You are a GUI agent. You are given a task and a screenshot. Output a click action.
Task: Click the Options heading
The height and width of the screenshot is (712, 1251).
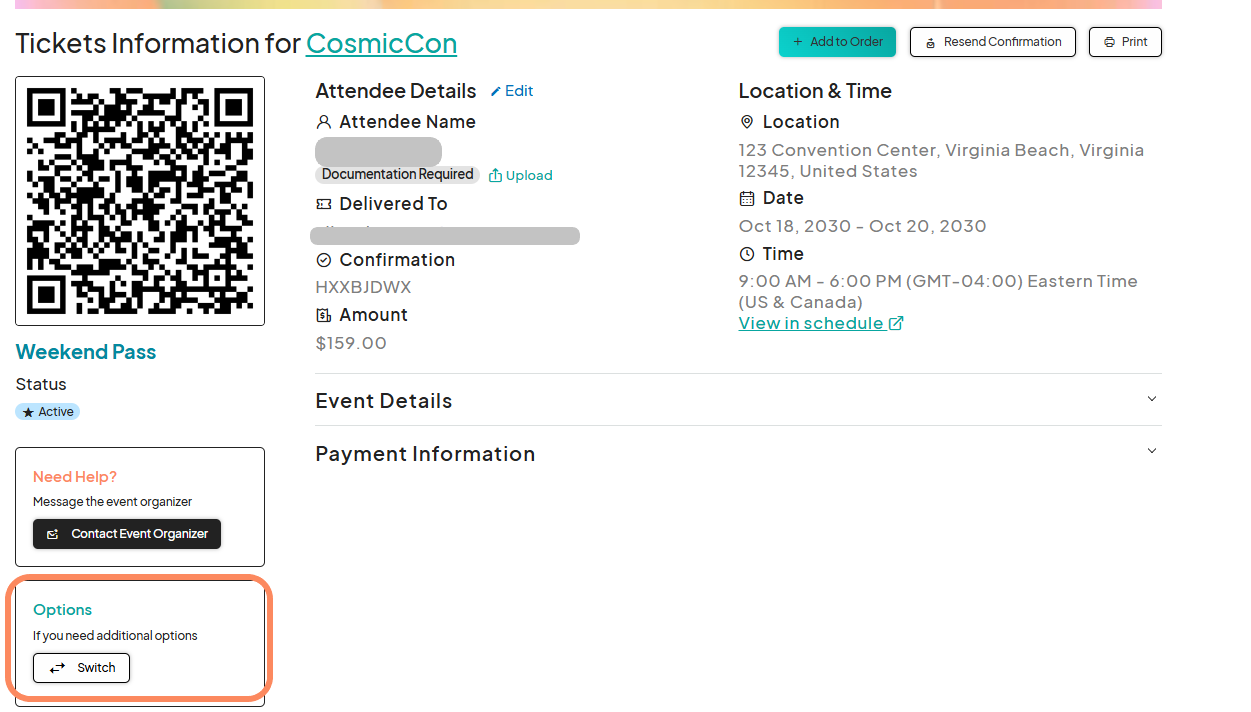62,610
